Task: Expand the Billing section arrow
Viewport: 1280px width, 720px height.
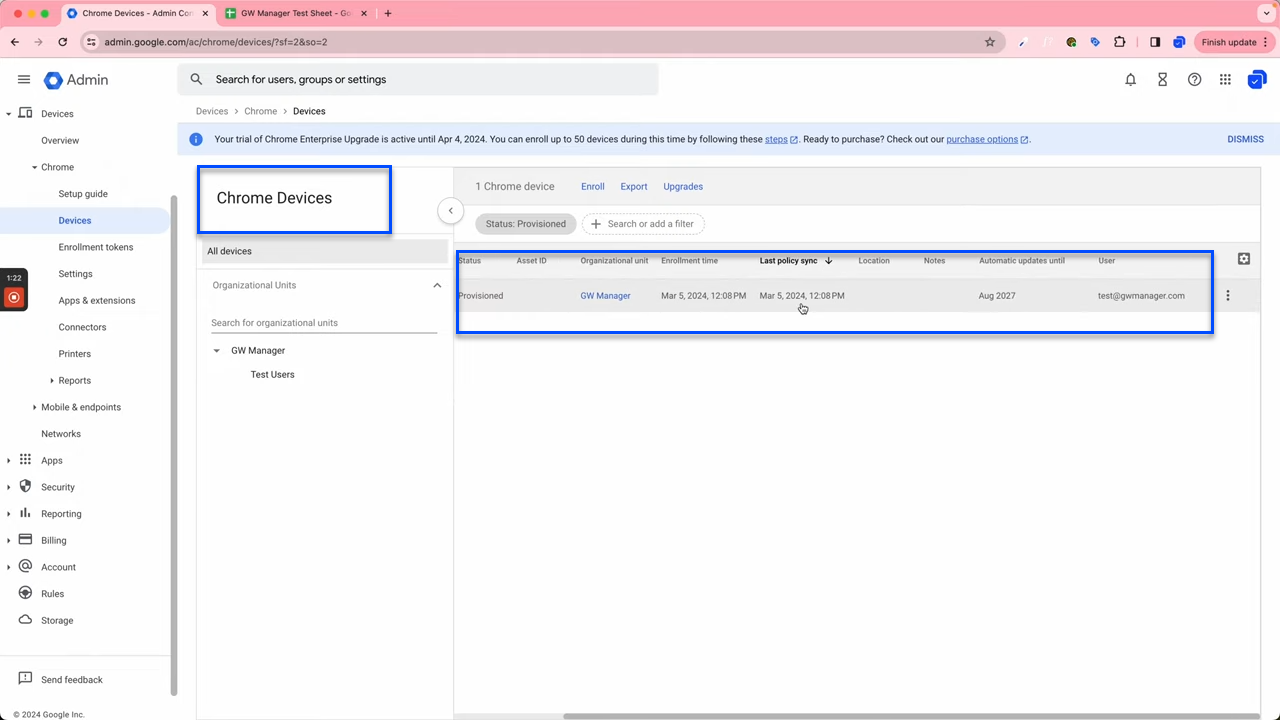Action: pyautogui.click(x=9, y=540)
